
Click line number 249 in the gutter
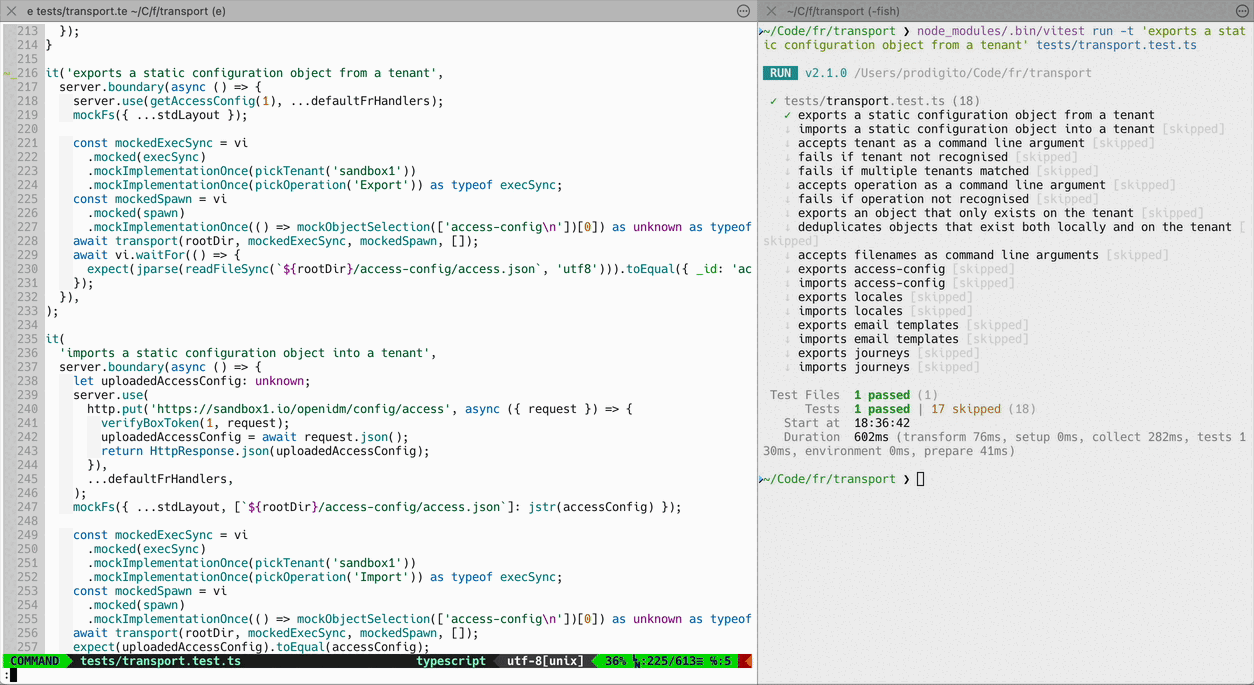(27, 535)
